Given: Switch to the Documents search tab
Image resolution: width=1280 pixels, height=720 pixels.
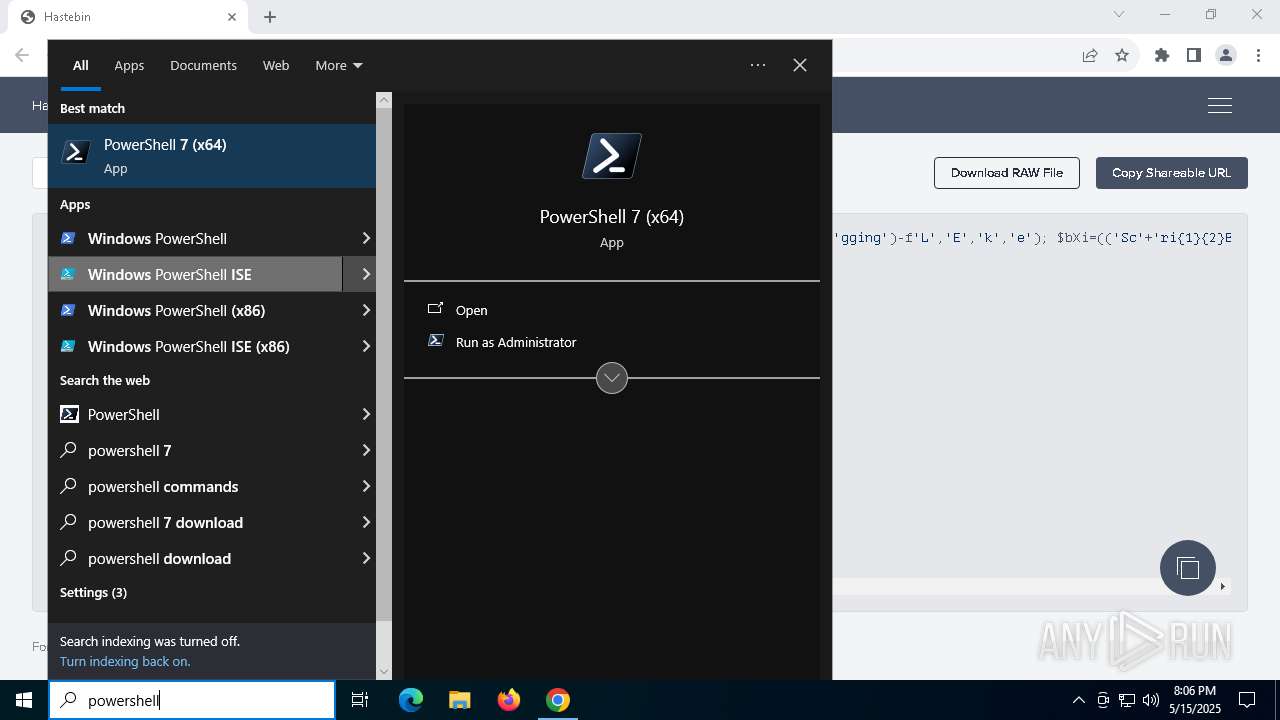Looking at the screenshot, I should point(203,65).
